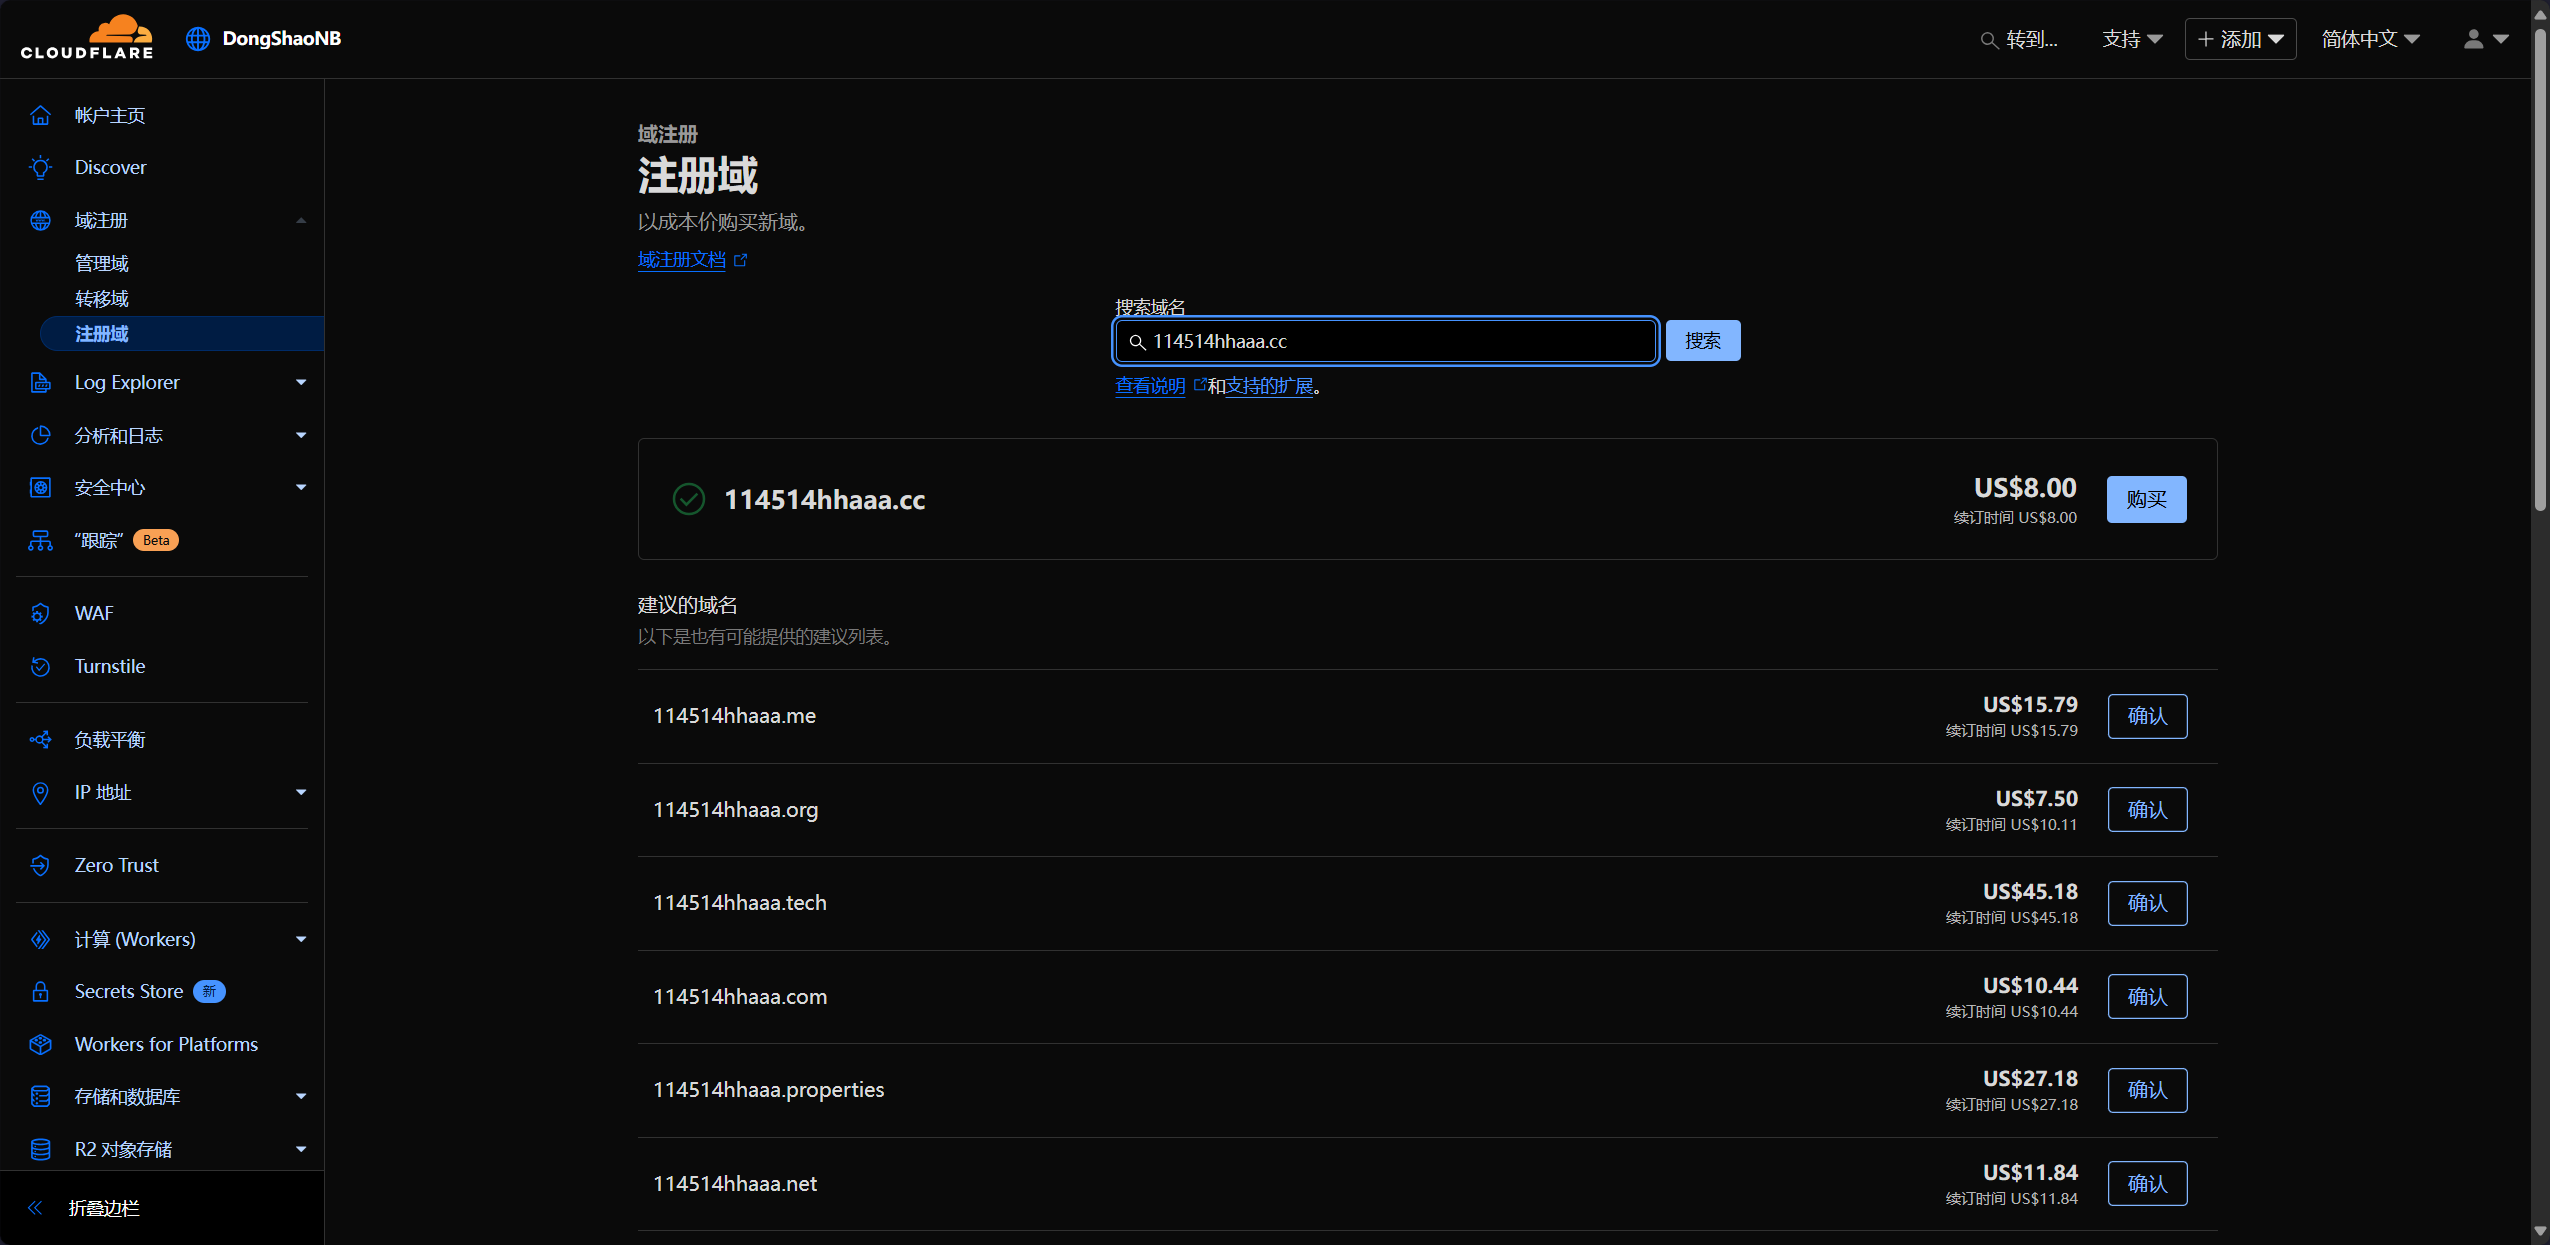The width and height of the screenshot is (2550, 1245).
Task: Expand the Log Explorer menu arrow
Action: [x=301, y=382]
